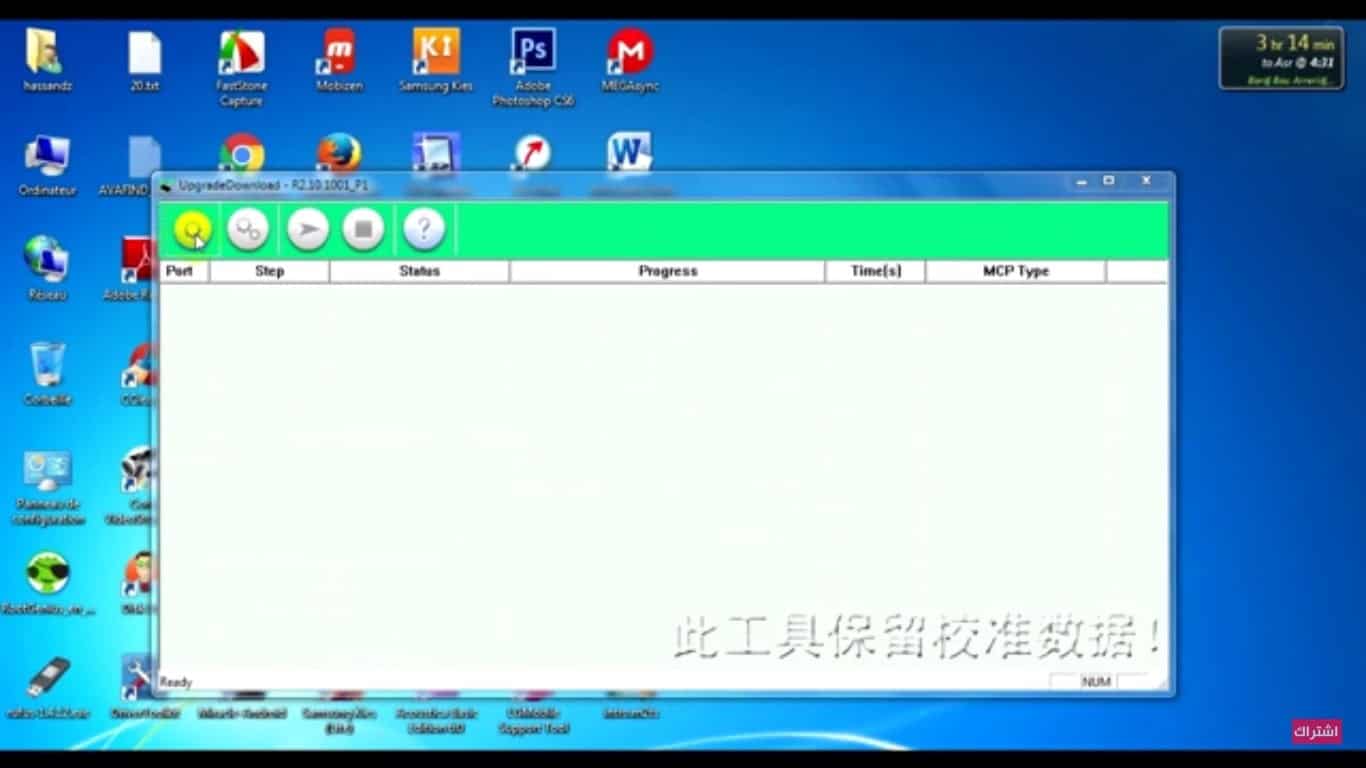1366x768 pixels.
Task: Select the Firefox desktop icon
Action: (339, 152)
